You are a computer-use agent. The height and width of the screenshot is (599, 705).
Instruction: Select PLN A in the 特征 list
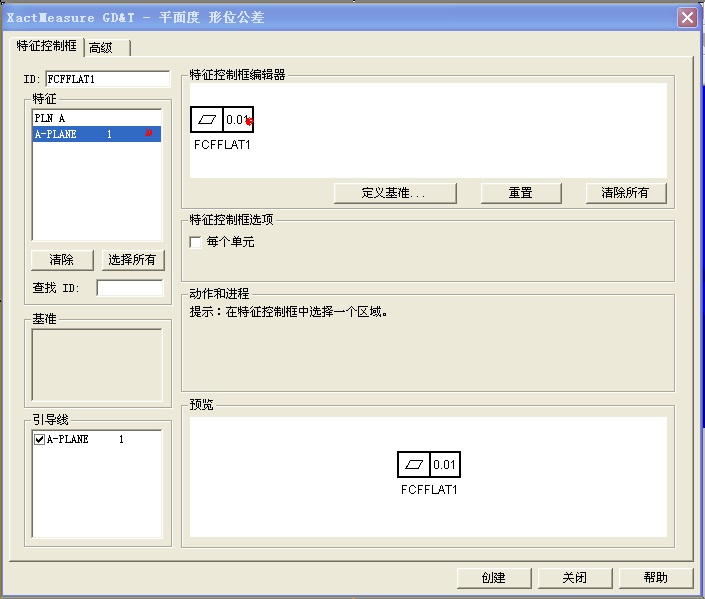pyautogui.click(x=50, y=118)
